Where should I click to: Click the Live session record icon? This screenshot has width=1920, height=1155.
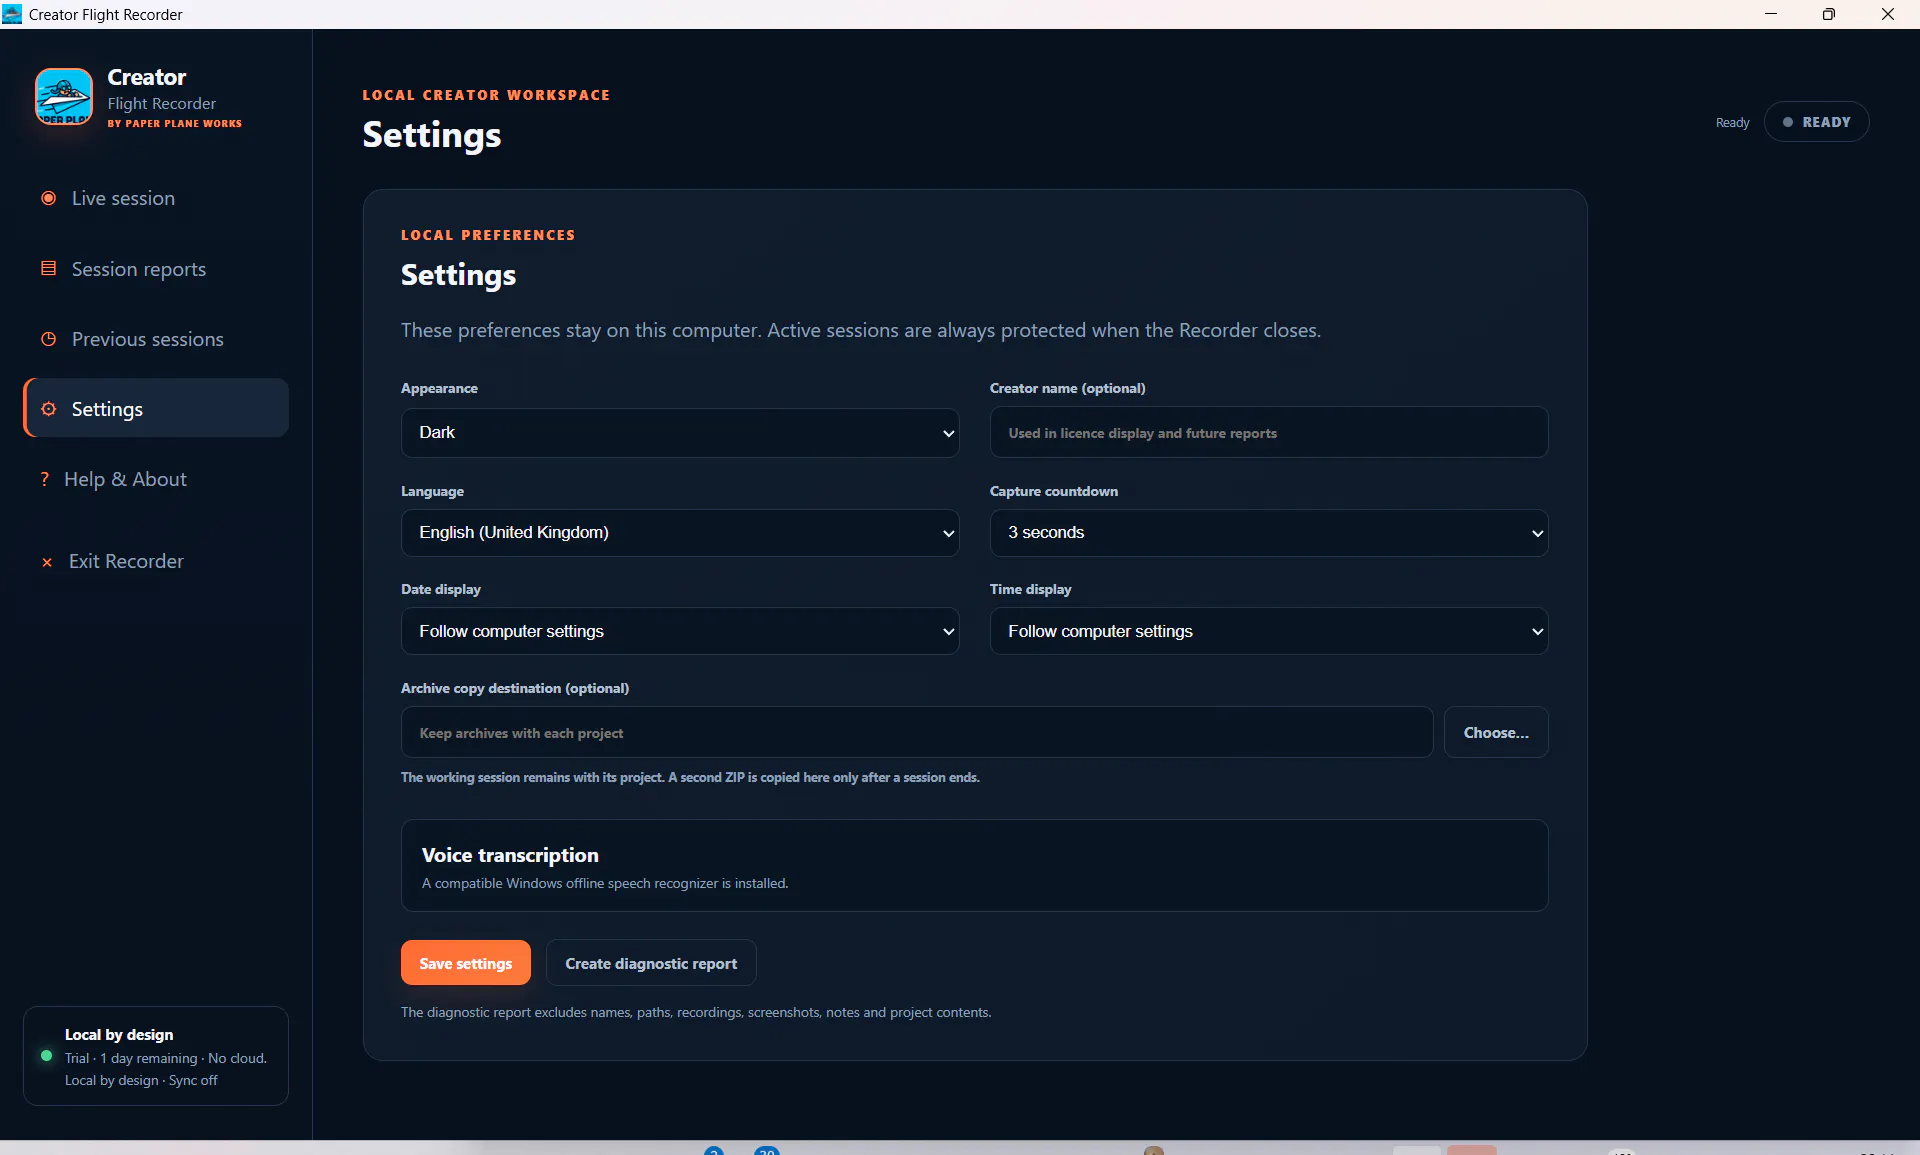coord(48,198)
